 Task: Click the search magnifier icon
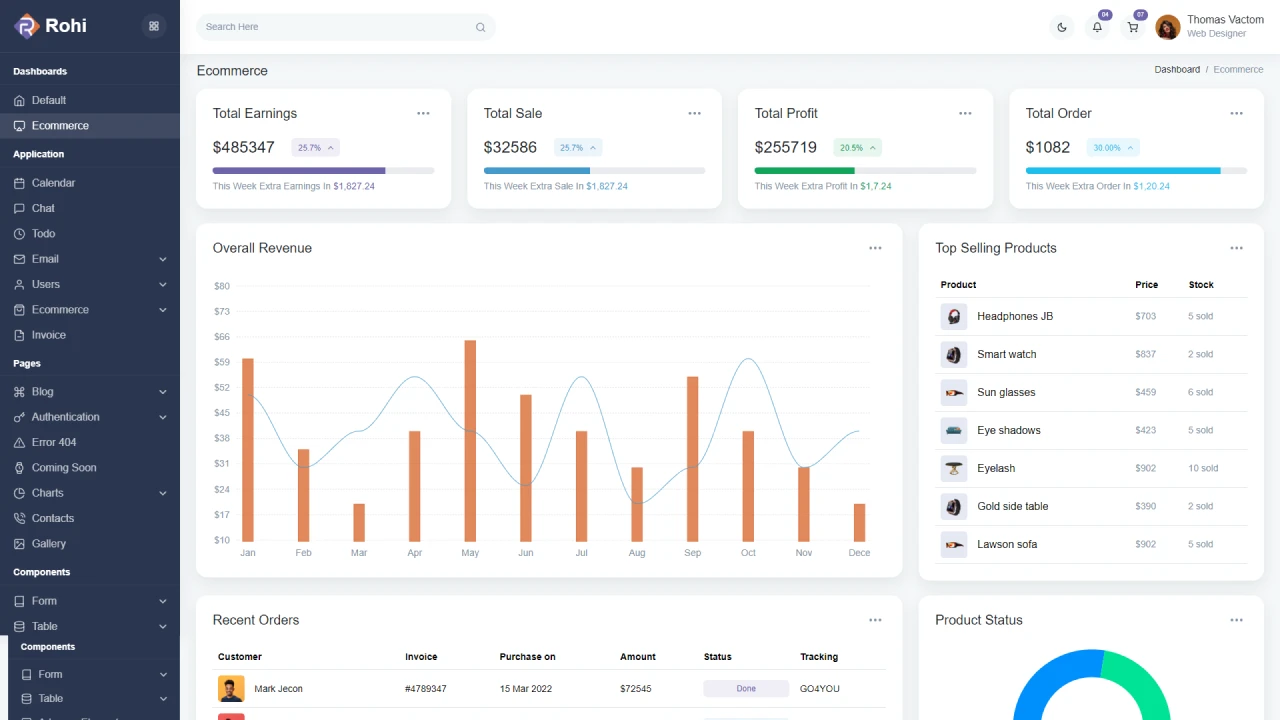pyautogui.click(x=480, y=27)
